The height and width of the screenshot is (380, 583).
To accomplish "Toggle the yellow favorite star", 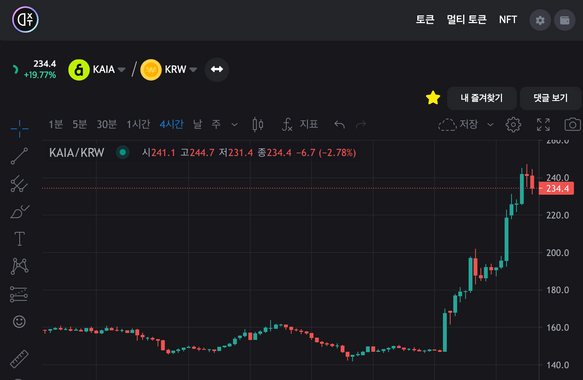I will click(433, 98).
